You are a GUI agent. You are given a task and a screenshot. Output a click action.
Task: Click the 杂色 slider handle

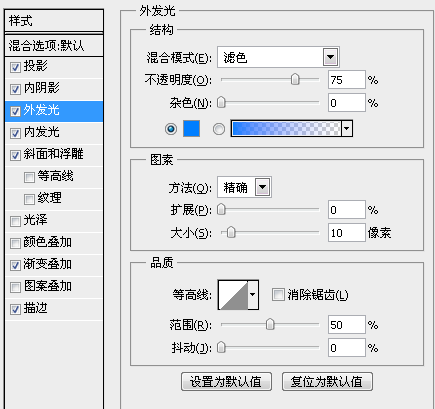pos(221,103)
